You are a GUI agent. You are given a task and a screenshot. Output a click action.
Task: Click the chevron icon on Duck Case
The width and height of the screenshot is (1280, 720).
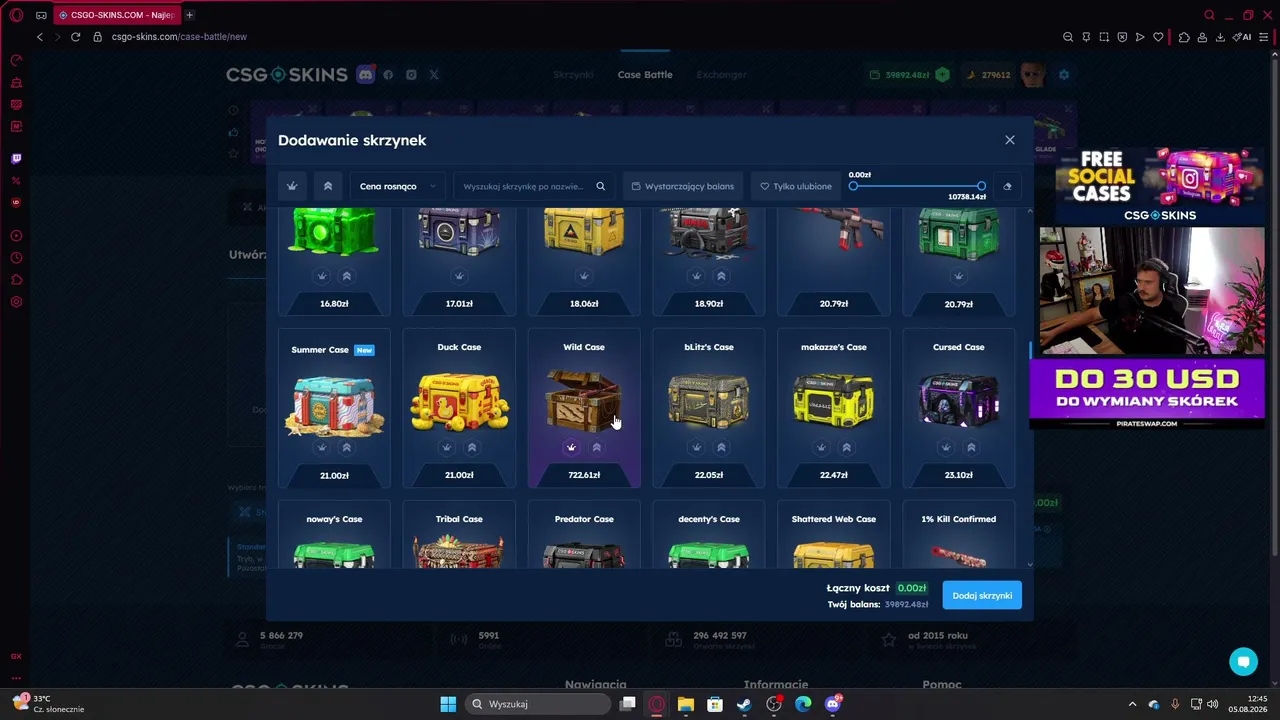pyautogui.click(x=472, y=447)
